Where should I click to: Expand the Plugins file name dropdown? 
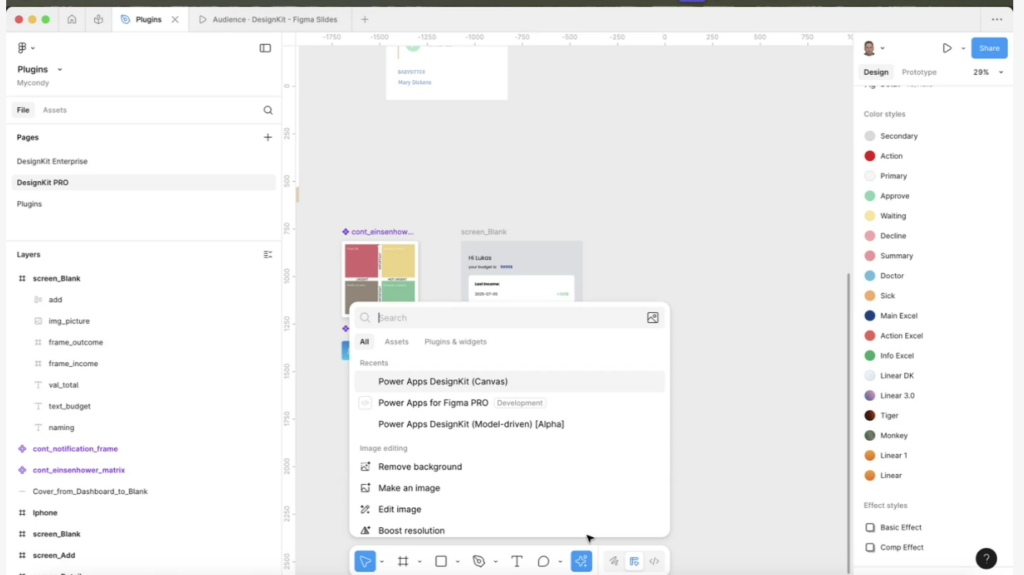pyautogui.click(x=59, y=69)
